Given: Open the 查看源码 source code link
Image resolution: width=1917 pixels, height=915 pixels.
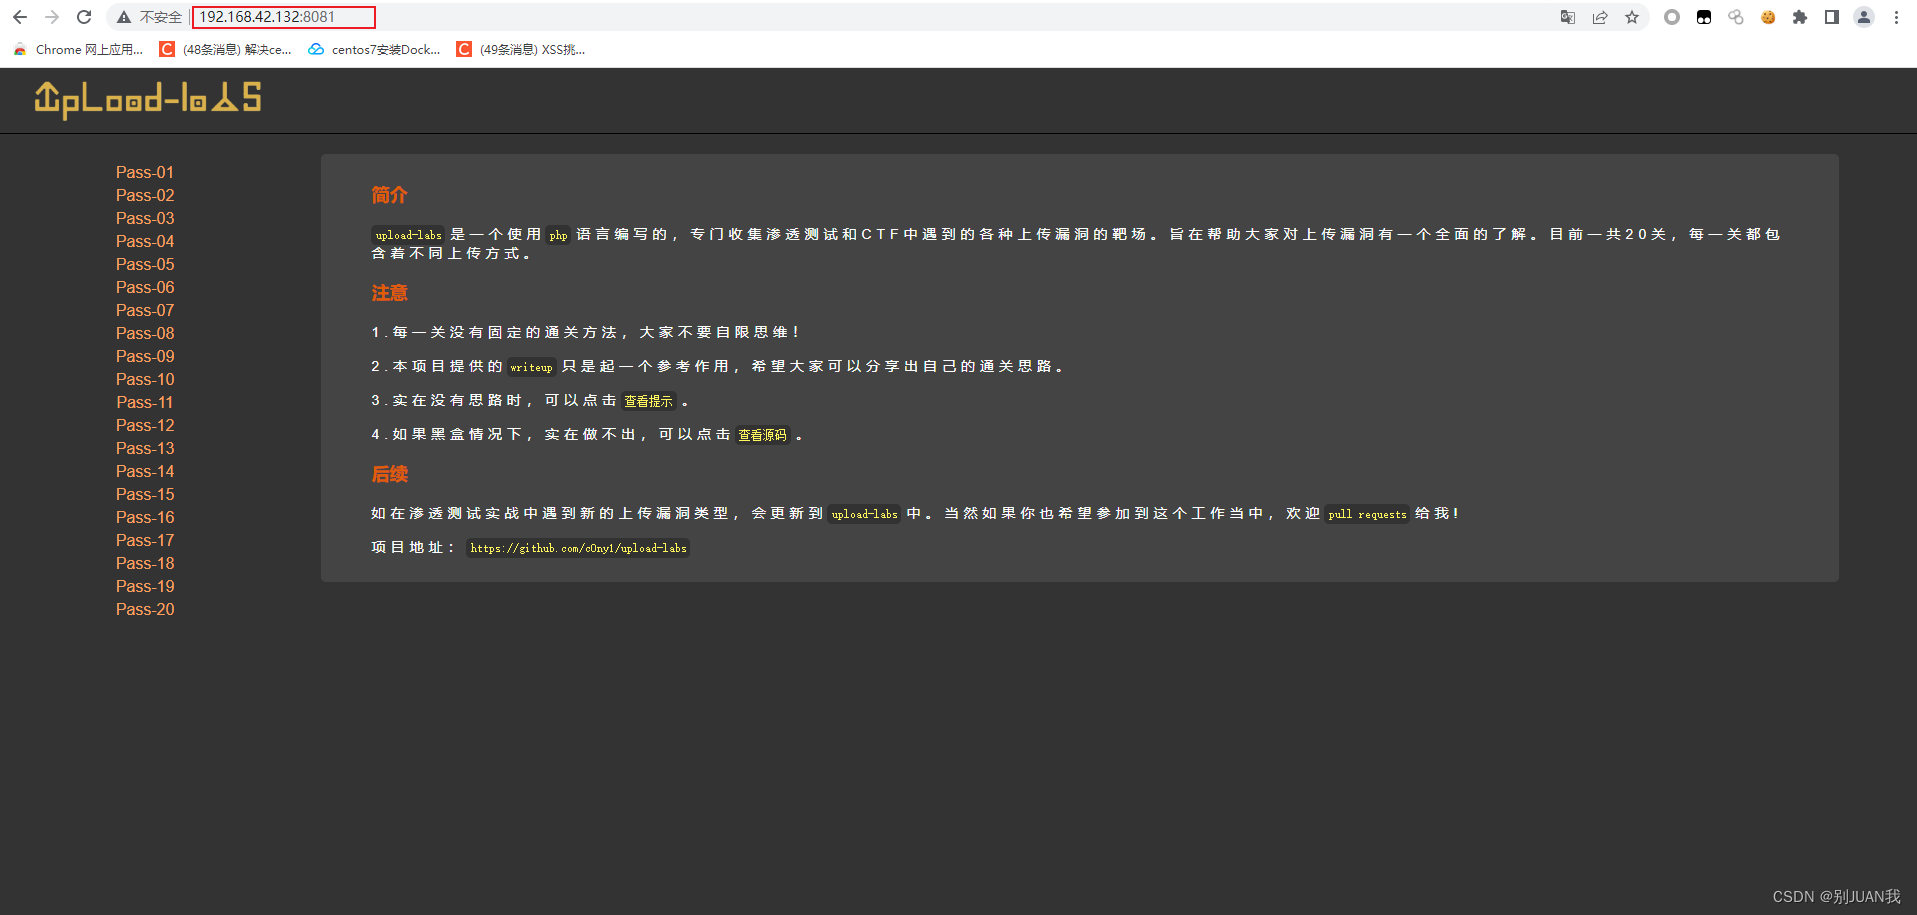Looking at the screenshot, I should tap(762, 435).
